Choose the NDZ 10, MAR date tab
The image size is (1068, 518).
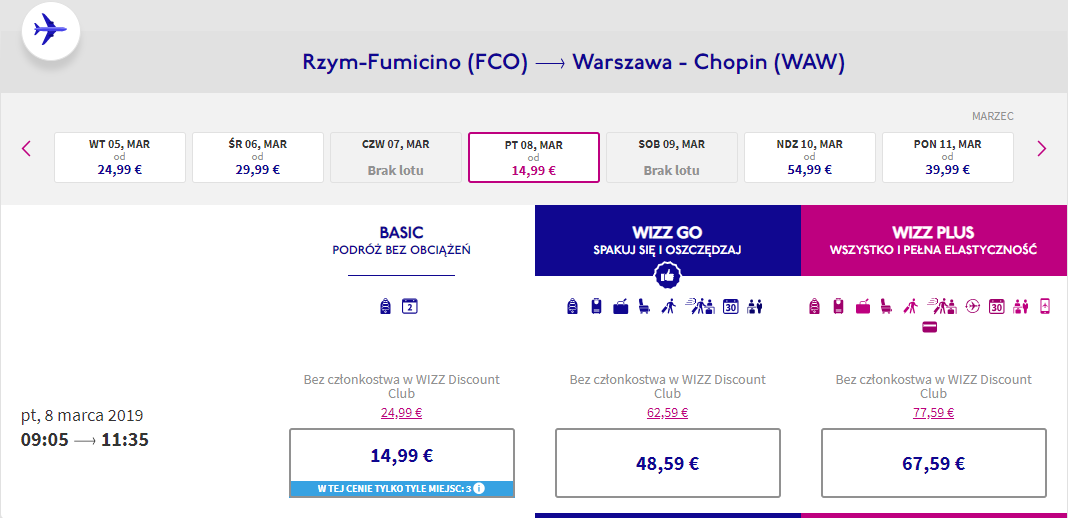[809, 157]
